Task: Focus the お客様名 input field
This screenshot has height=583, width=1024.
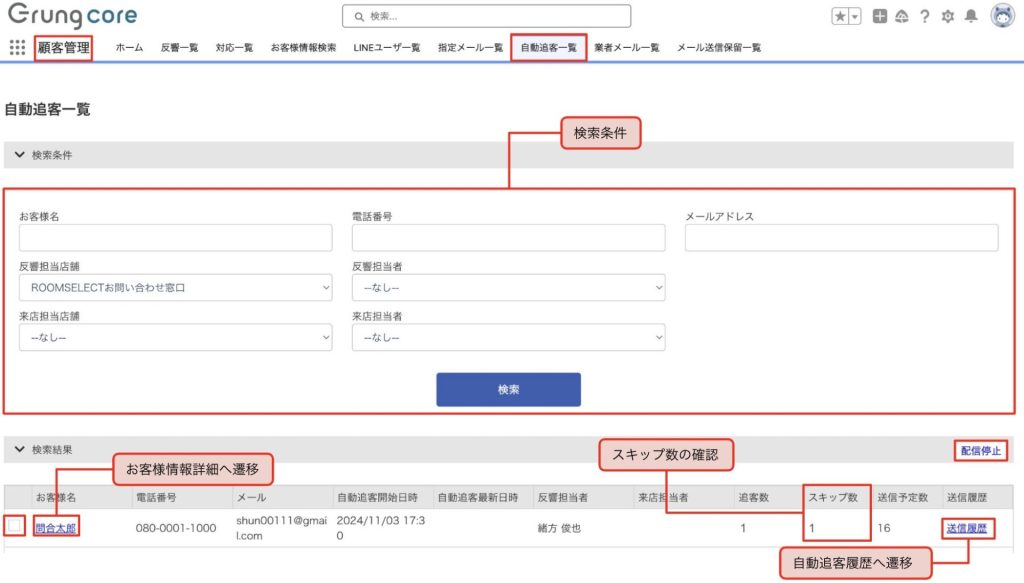Action: (175, 238)
